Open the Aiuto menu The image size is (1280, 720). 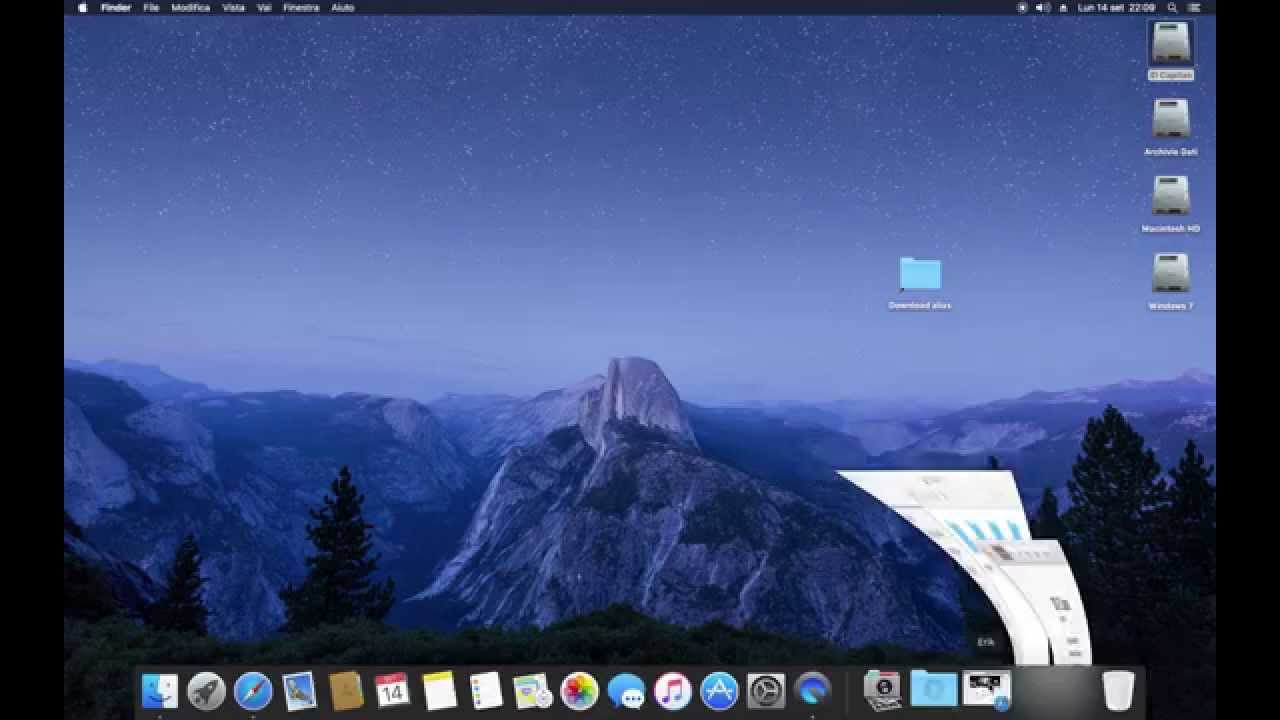342,7
